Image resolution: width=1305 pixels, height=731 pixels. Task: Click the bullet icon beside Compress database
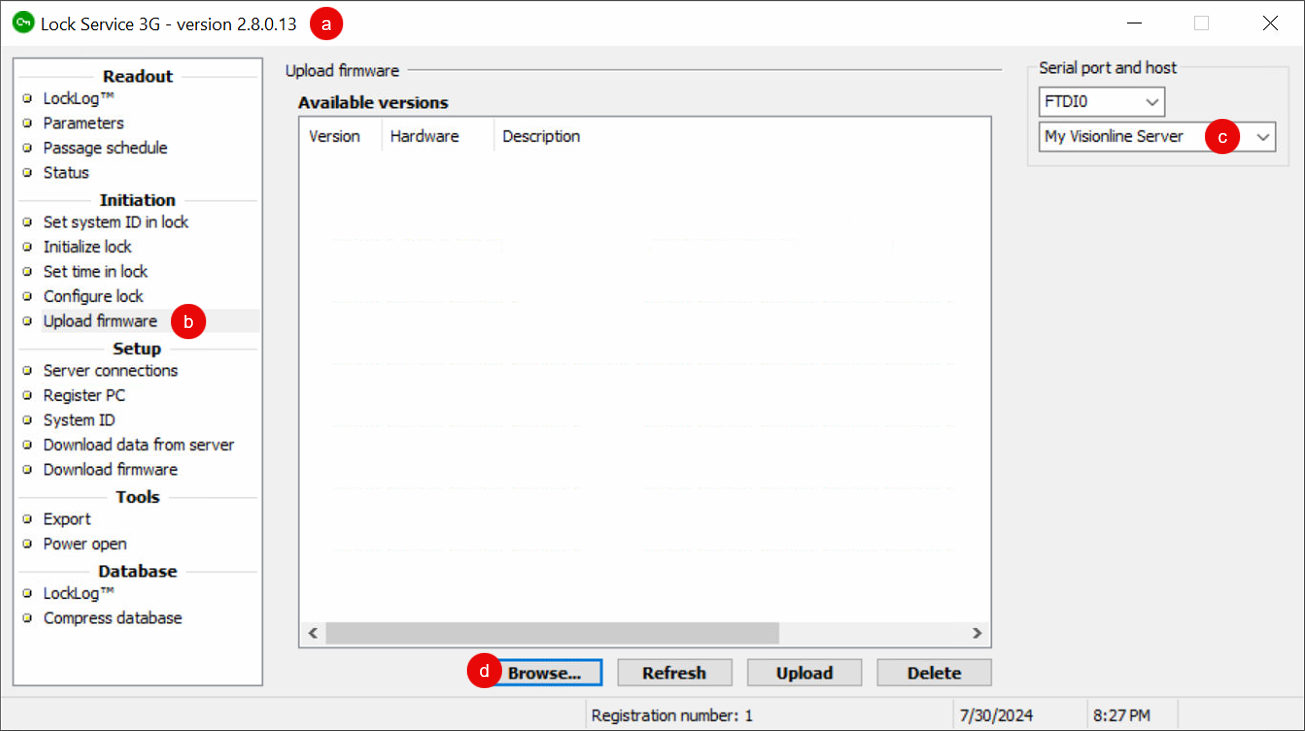tap(28, 619)
